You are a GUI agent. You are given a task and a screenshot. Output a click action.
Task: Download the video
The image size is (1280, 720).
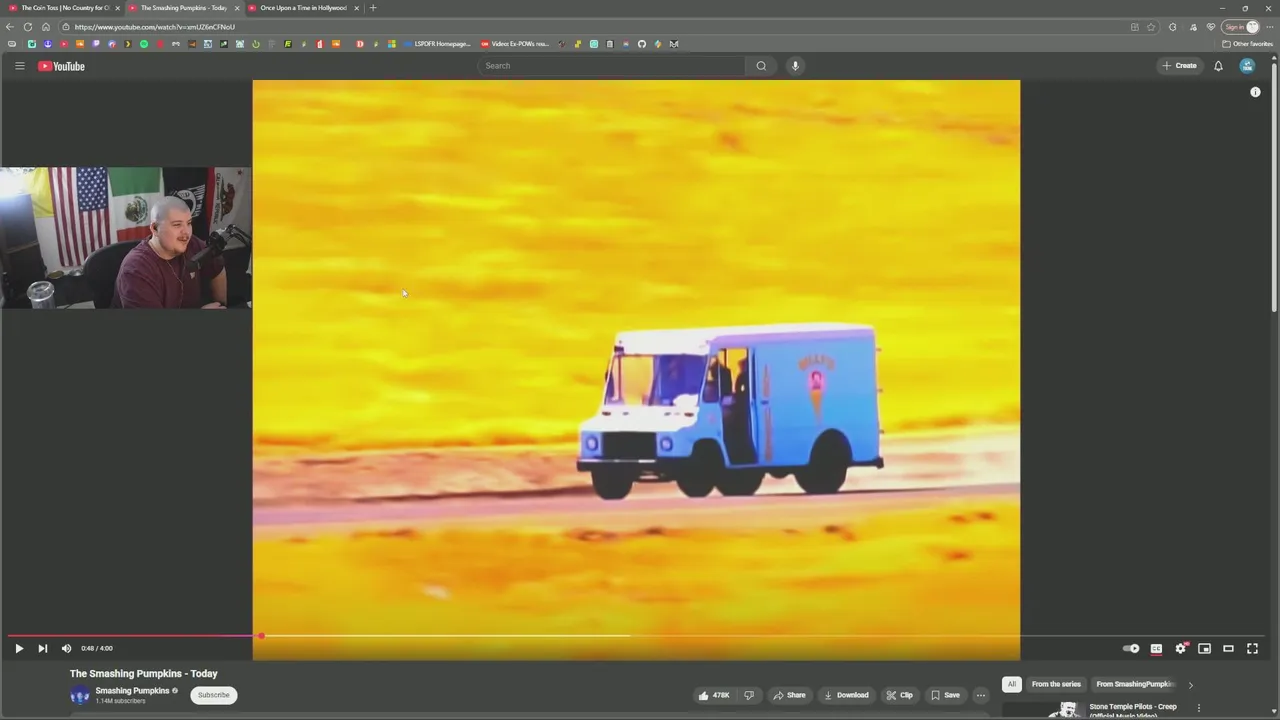point(846,695)
